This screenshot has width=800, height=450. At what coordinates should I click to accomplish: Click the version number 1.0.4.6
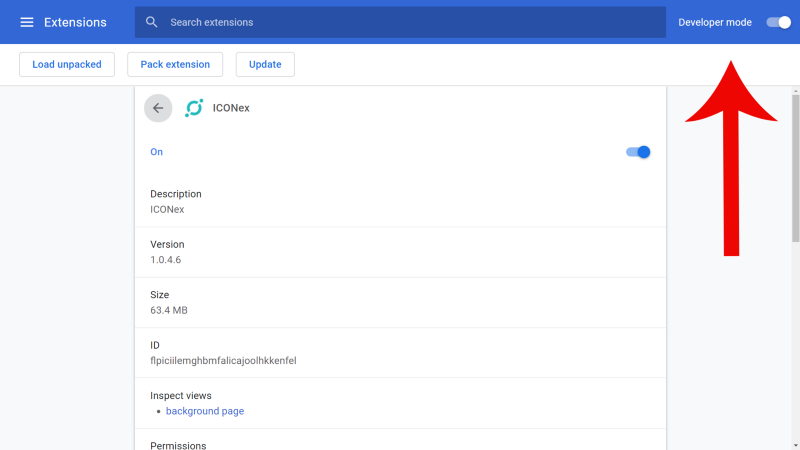point(166,260)
